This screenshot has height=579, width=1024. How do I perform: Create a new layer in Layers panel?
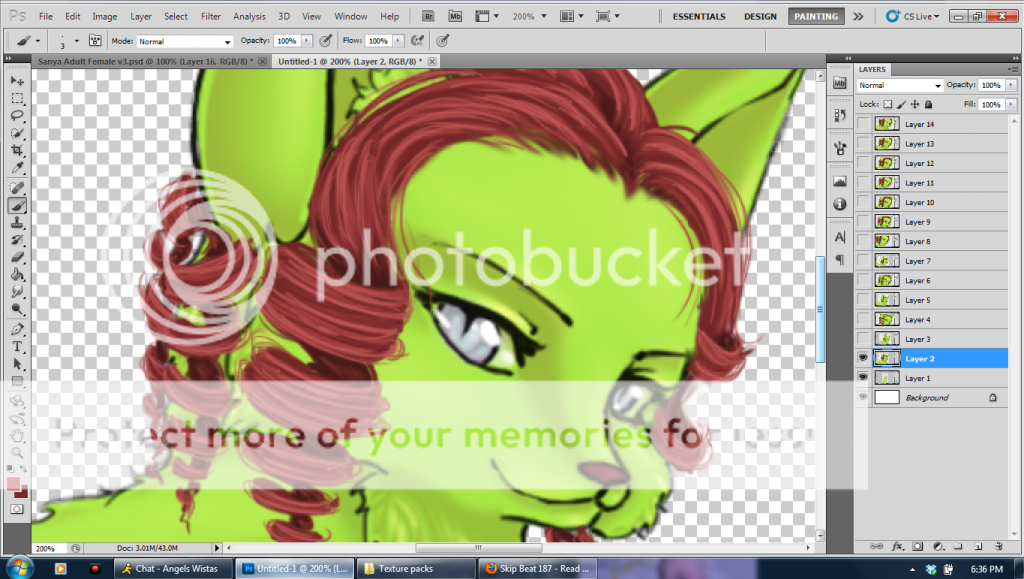pyautogui.click(x=978, y=547)
